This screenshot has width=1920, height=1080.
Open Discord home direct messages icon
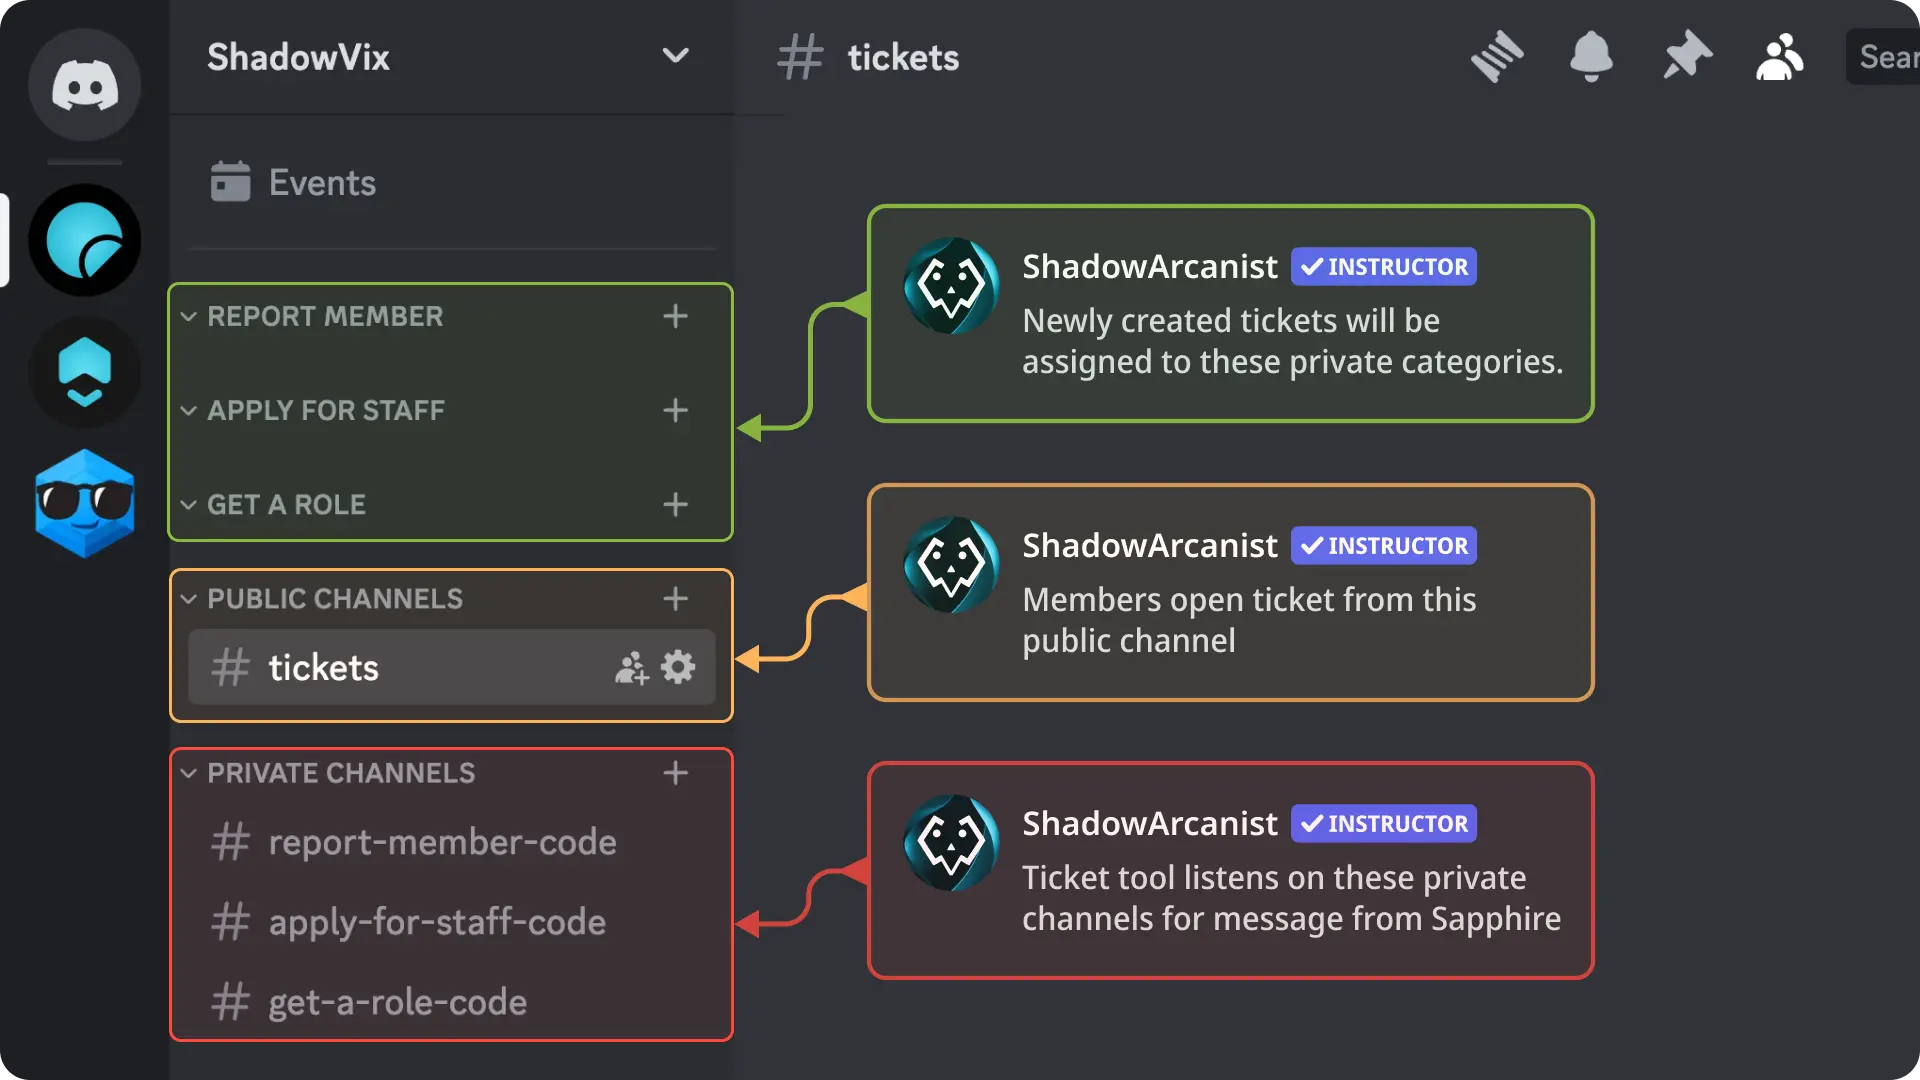(84, 85)
